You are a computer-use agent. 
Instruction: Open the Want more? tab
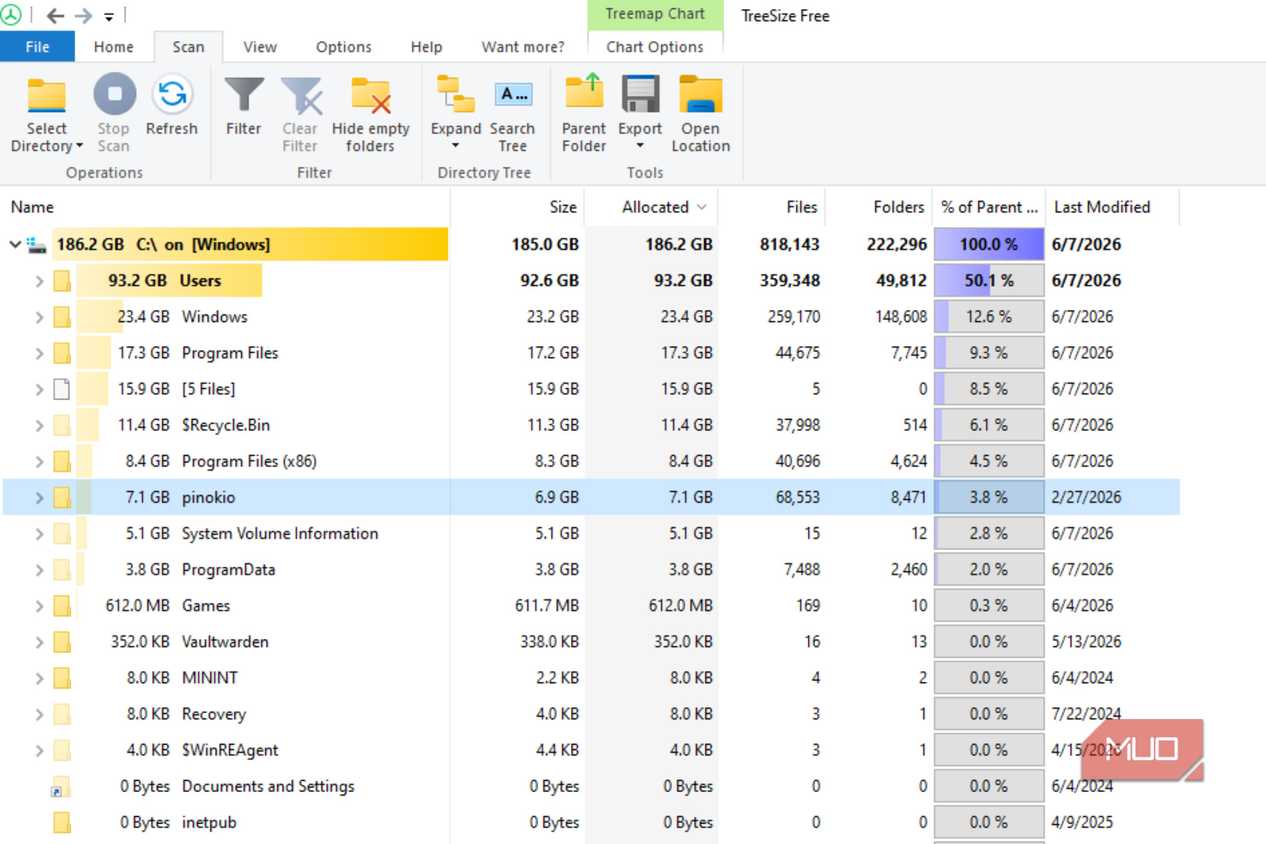coord(523,47)
